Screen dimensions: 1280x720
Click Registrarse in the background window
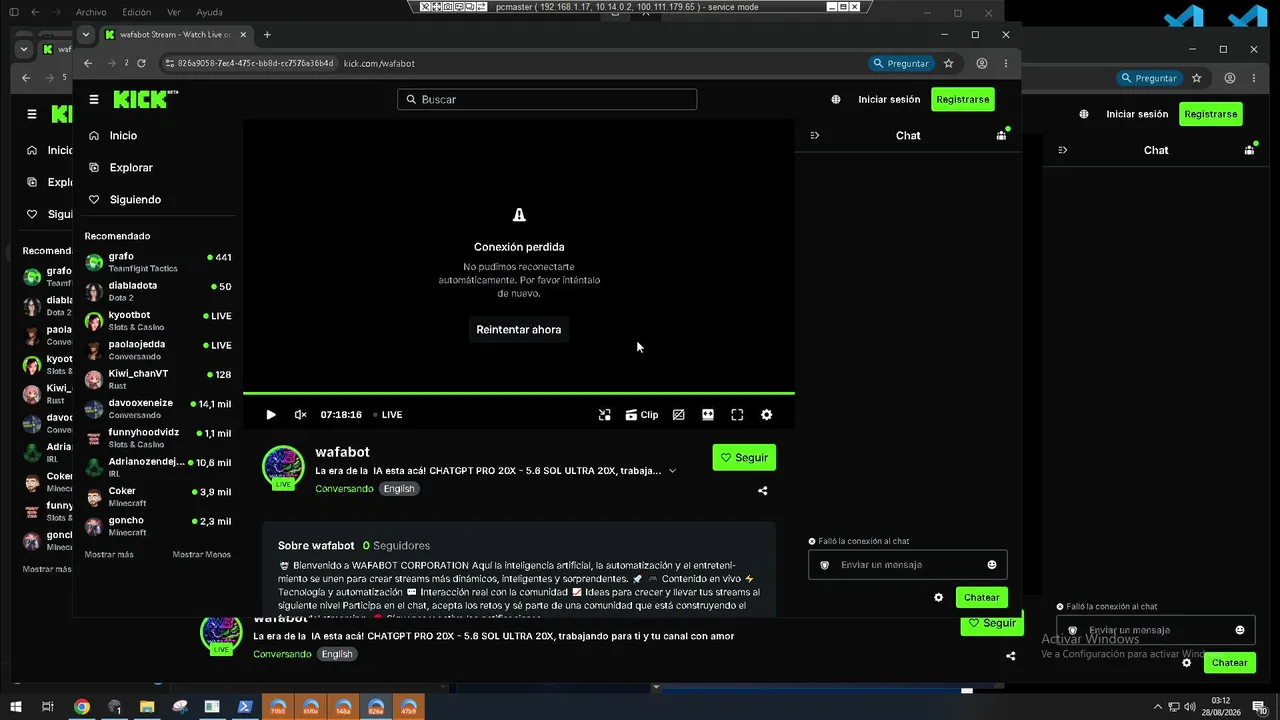(1211, 114)
